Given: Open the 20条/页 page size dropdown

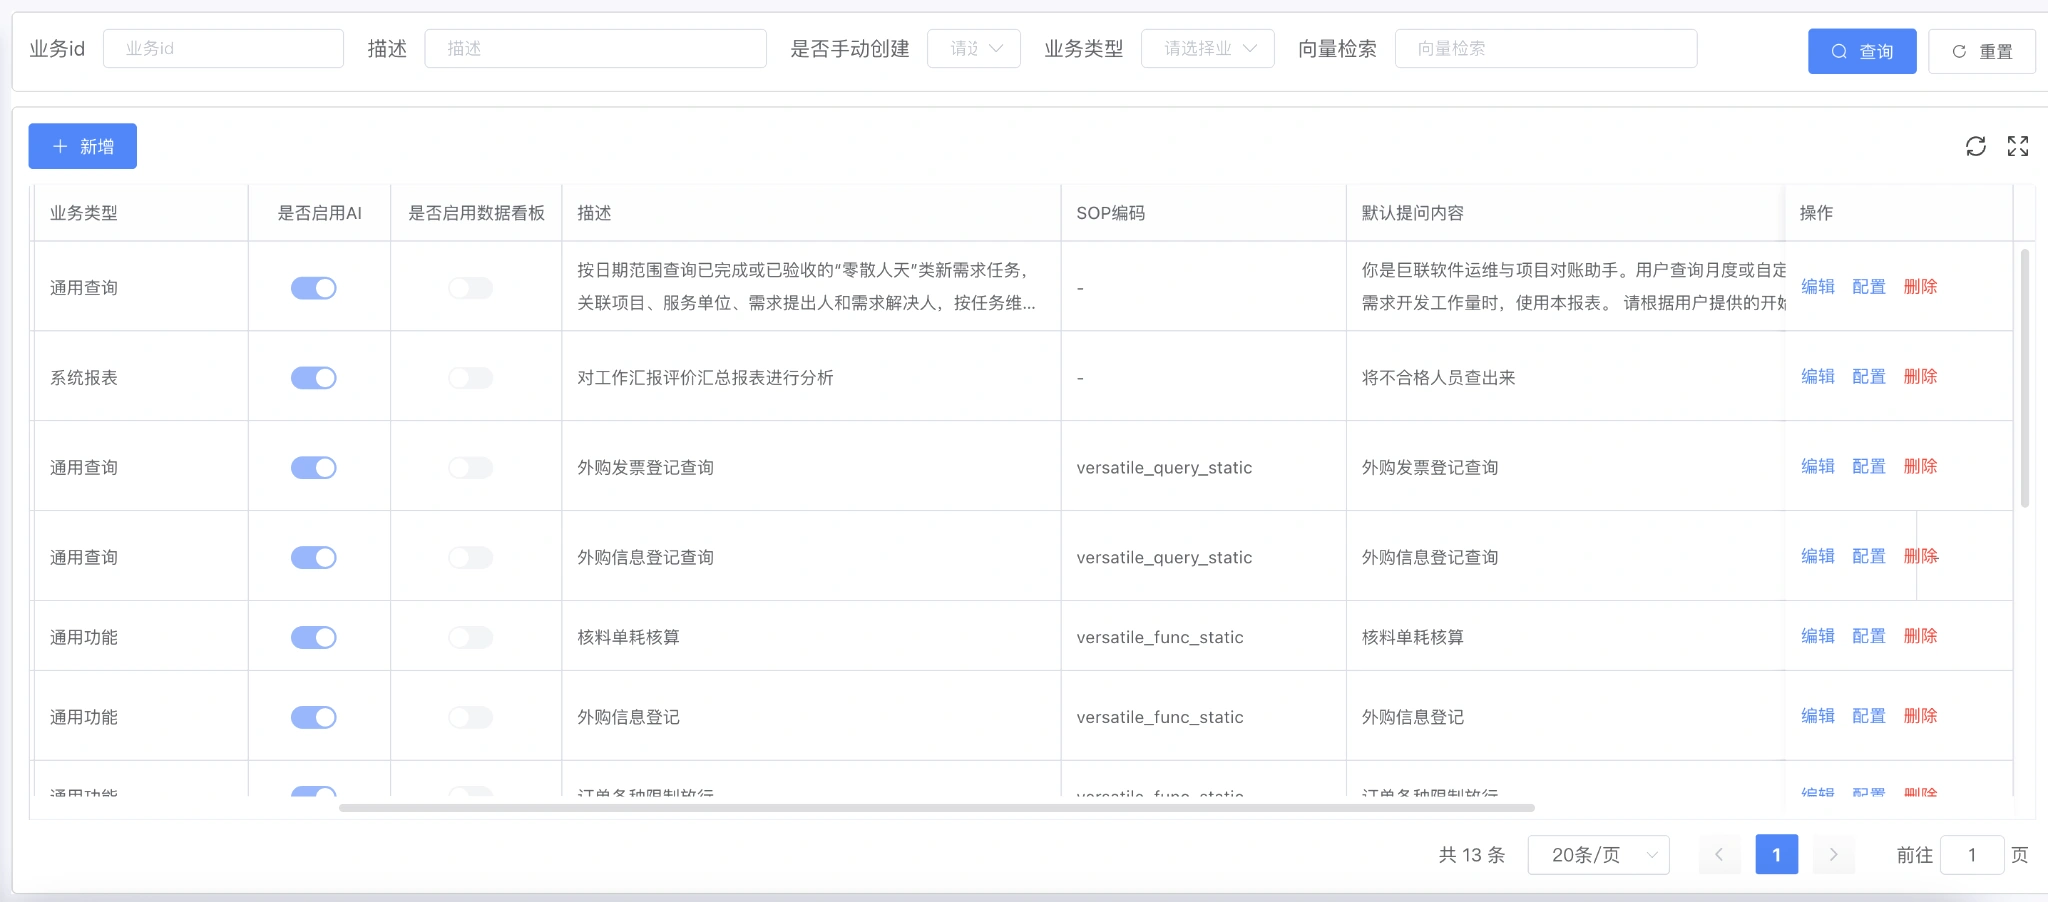Looking at the screenshot, I should click(1598, 855).
